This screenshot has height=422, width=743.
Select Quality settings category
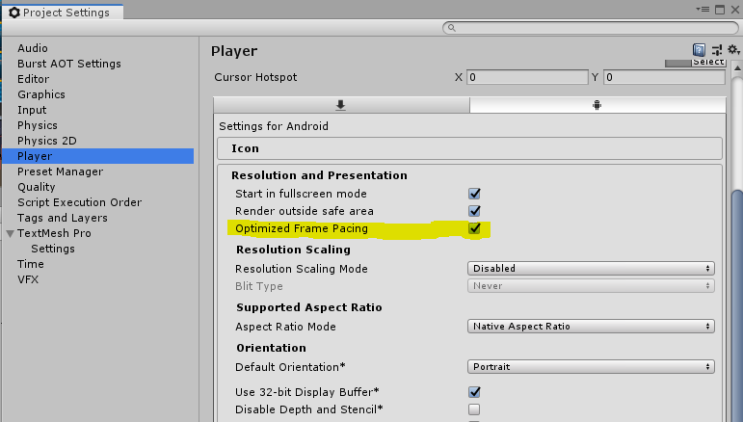tap(36, 187)
